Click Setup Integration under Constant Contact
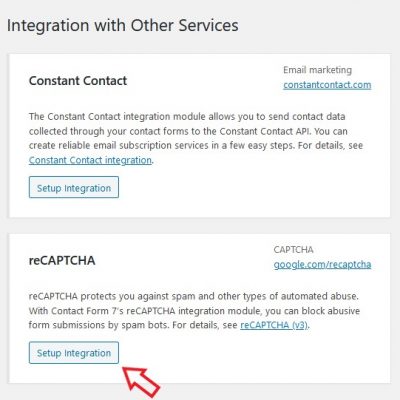The width and height of the screenshot is (400, 400). coord(74,187)
